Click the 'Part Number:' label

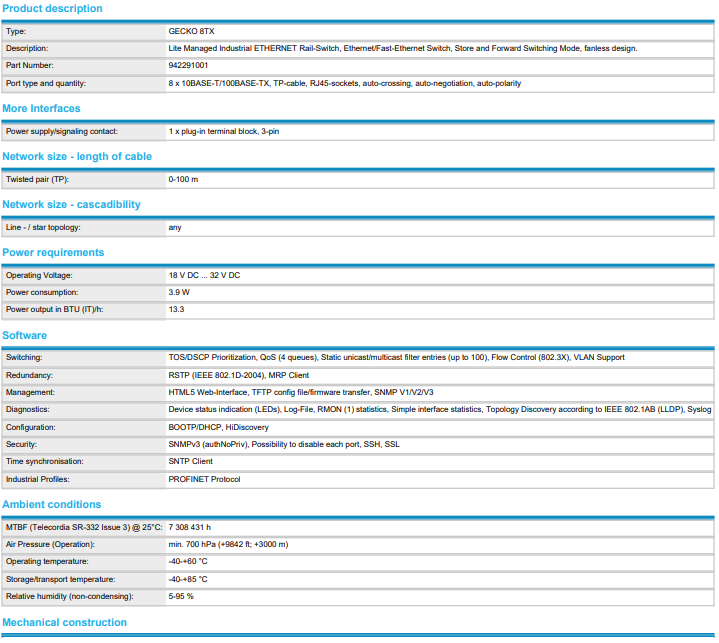(x=30, y=66)
